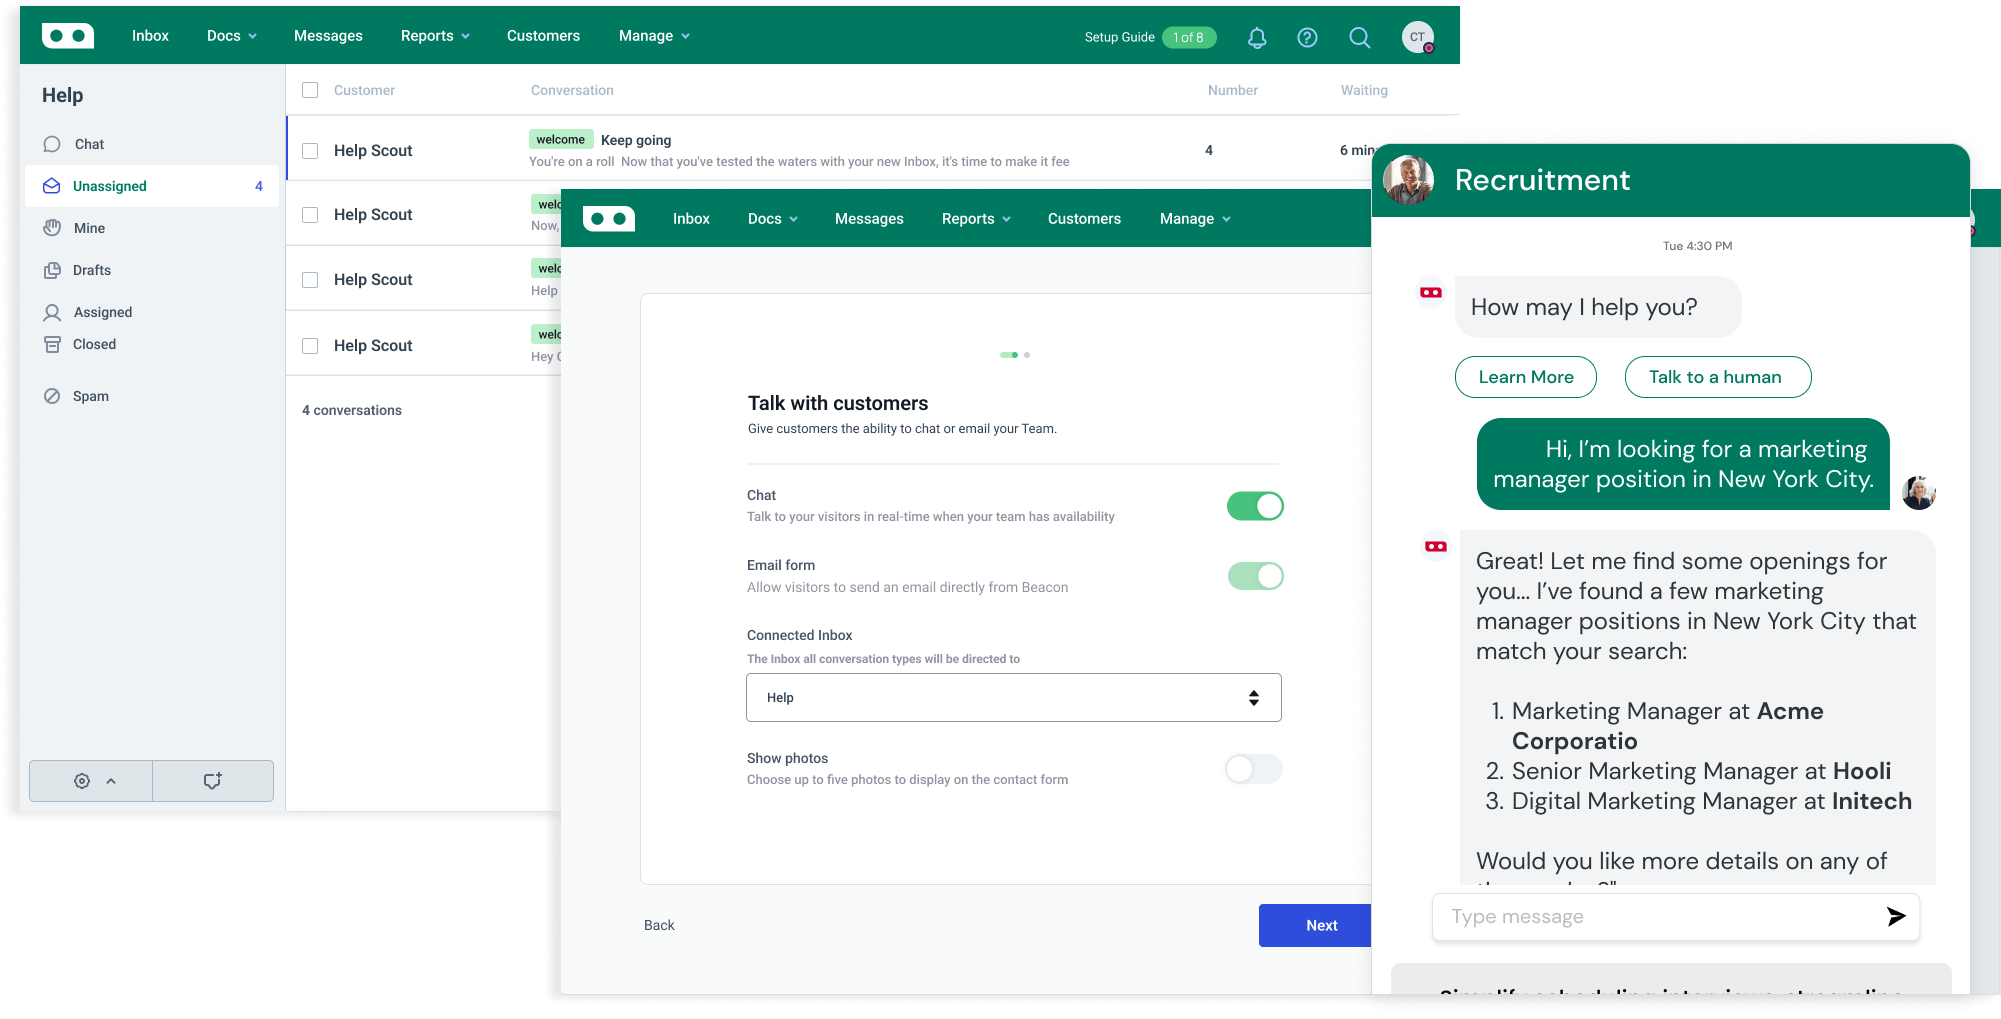Select the Unassigned folder
Image resolution: width=2001 pixels, height=1019 pixels.
point(152,186)
